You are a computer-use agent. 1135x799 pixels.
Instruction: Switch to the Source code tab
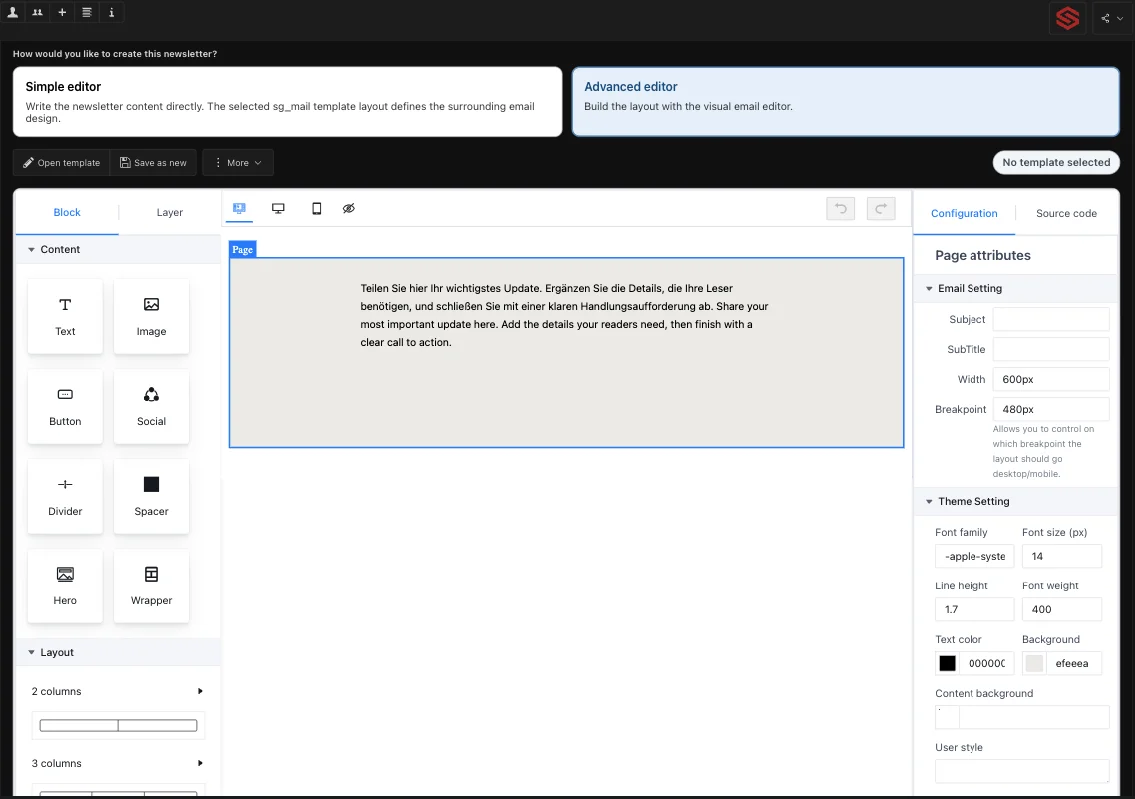point(1066,213)
